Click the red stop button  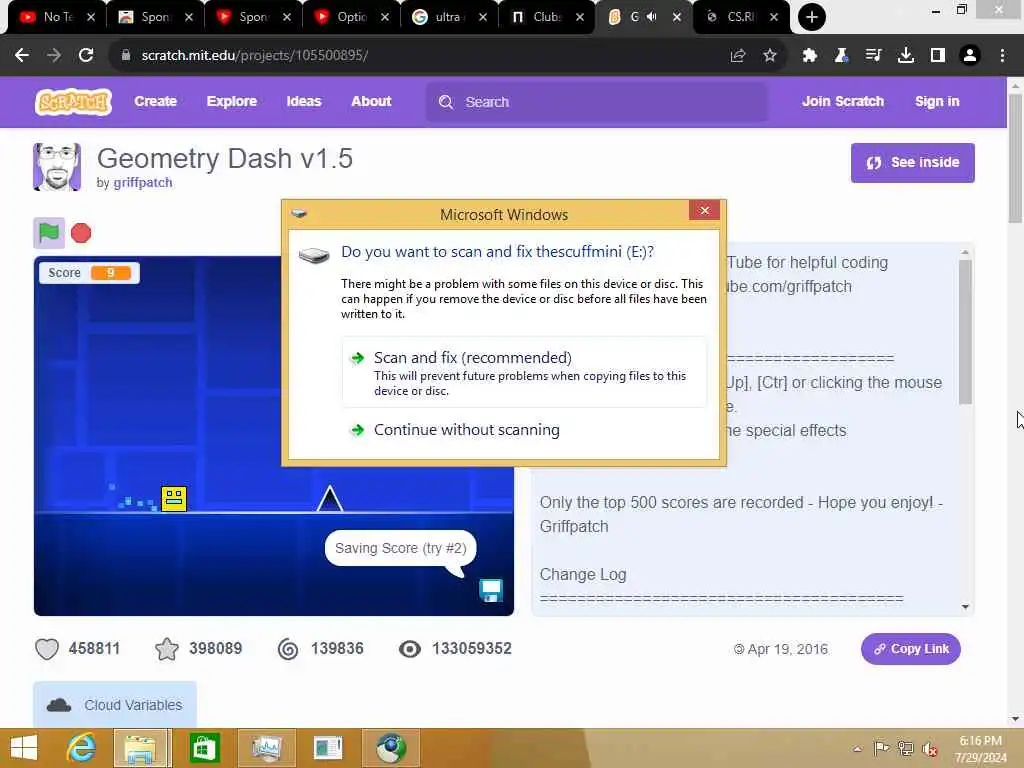(81, 233)
